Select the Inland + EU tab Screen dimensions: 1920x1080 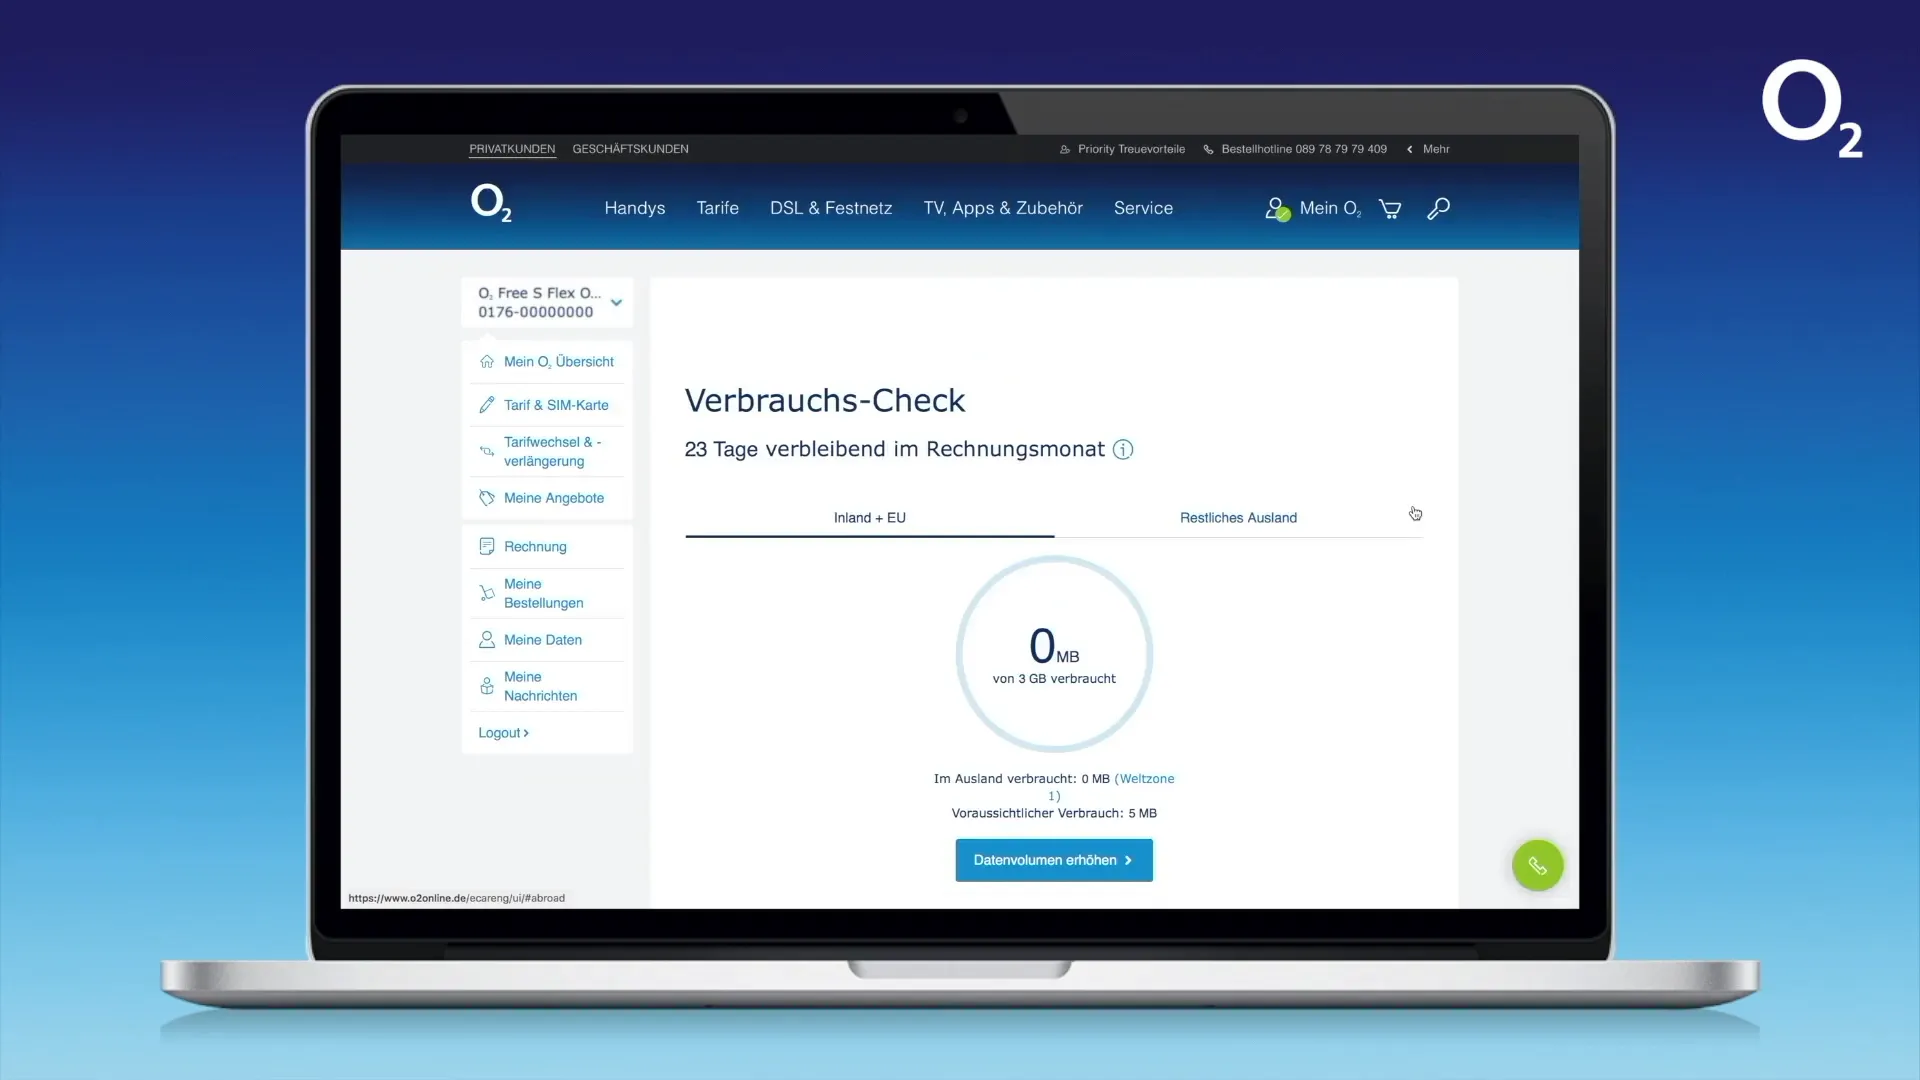(x=869, y=518)
